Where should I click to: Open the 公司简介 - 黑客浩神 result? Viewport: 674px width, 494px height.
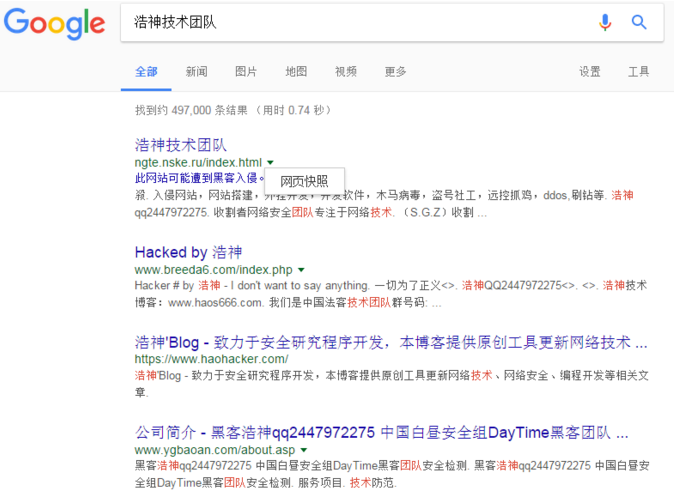(x=382, y=432)
